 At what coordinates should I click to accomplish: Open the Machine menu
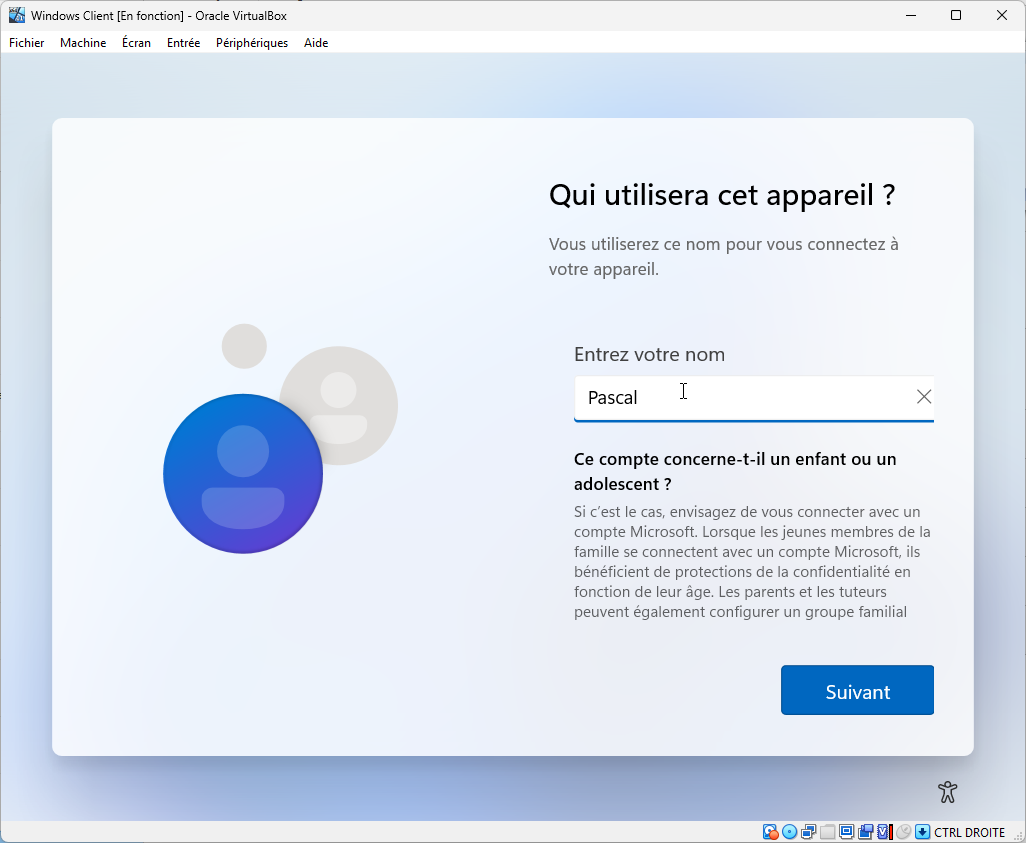click(82, 43)
